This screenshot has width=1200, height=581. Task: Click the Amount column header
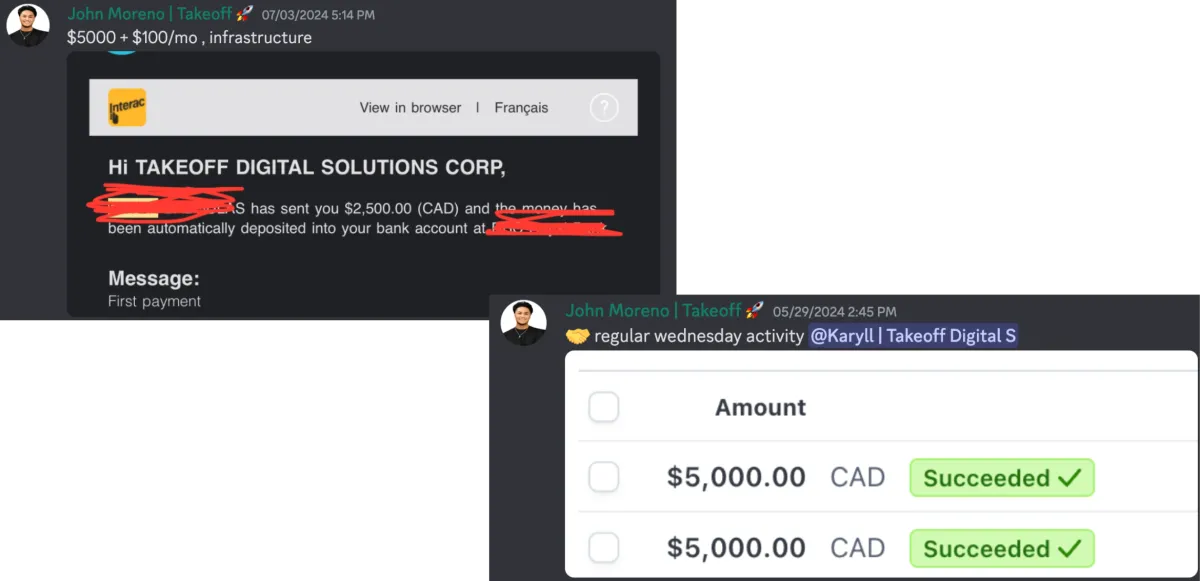click(760, 407)
